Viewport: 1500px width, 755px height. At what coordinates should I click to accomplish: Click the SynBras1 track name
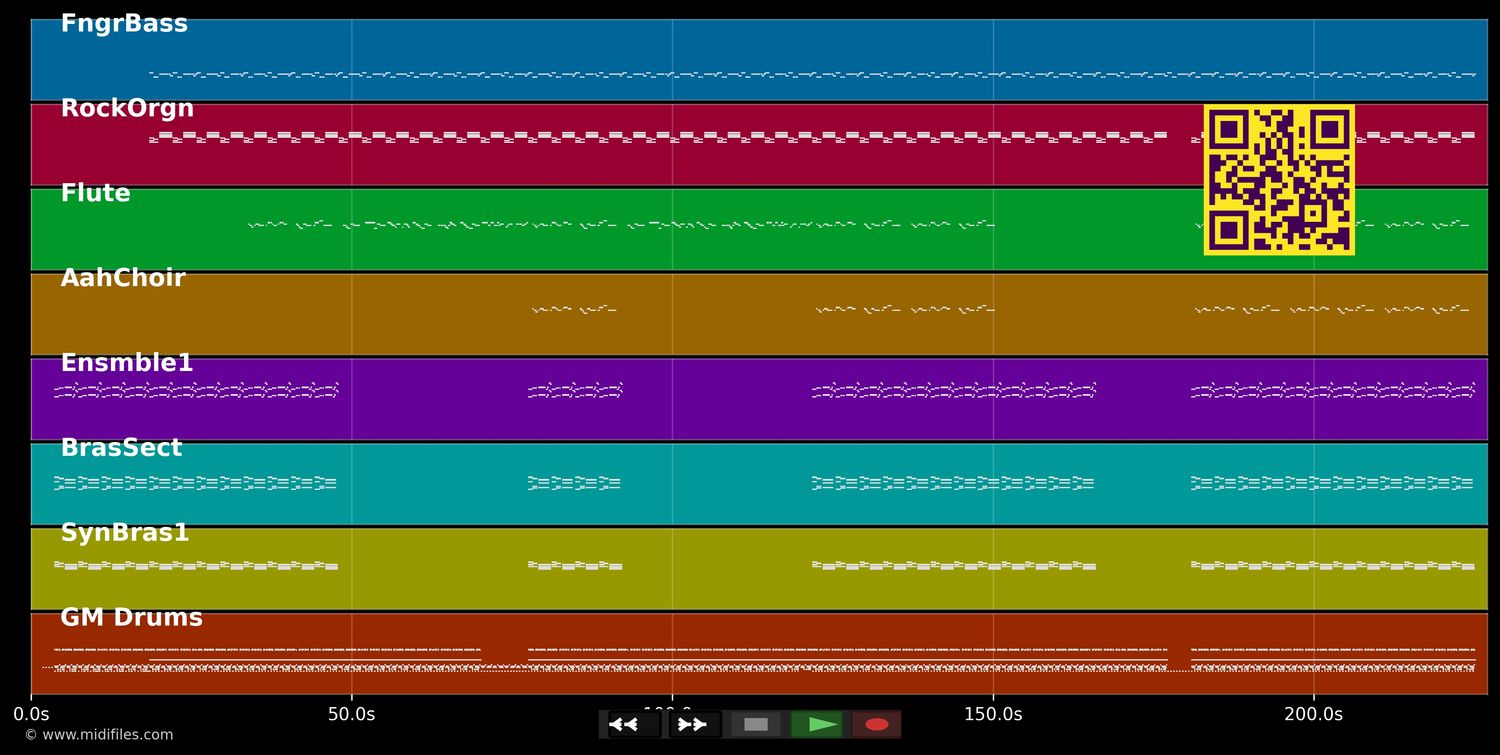point(125,534)
